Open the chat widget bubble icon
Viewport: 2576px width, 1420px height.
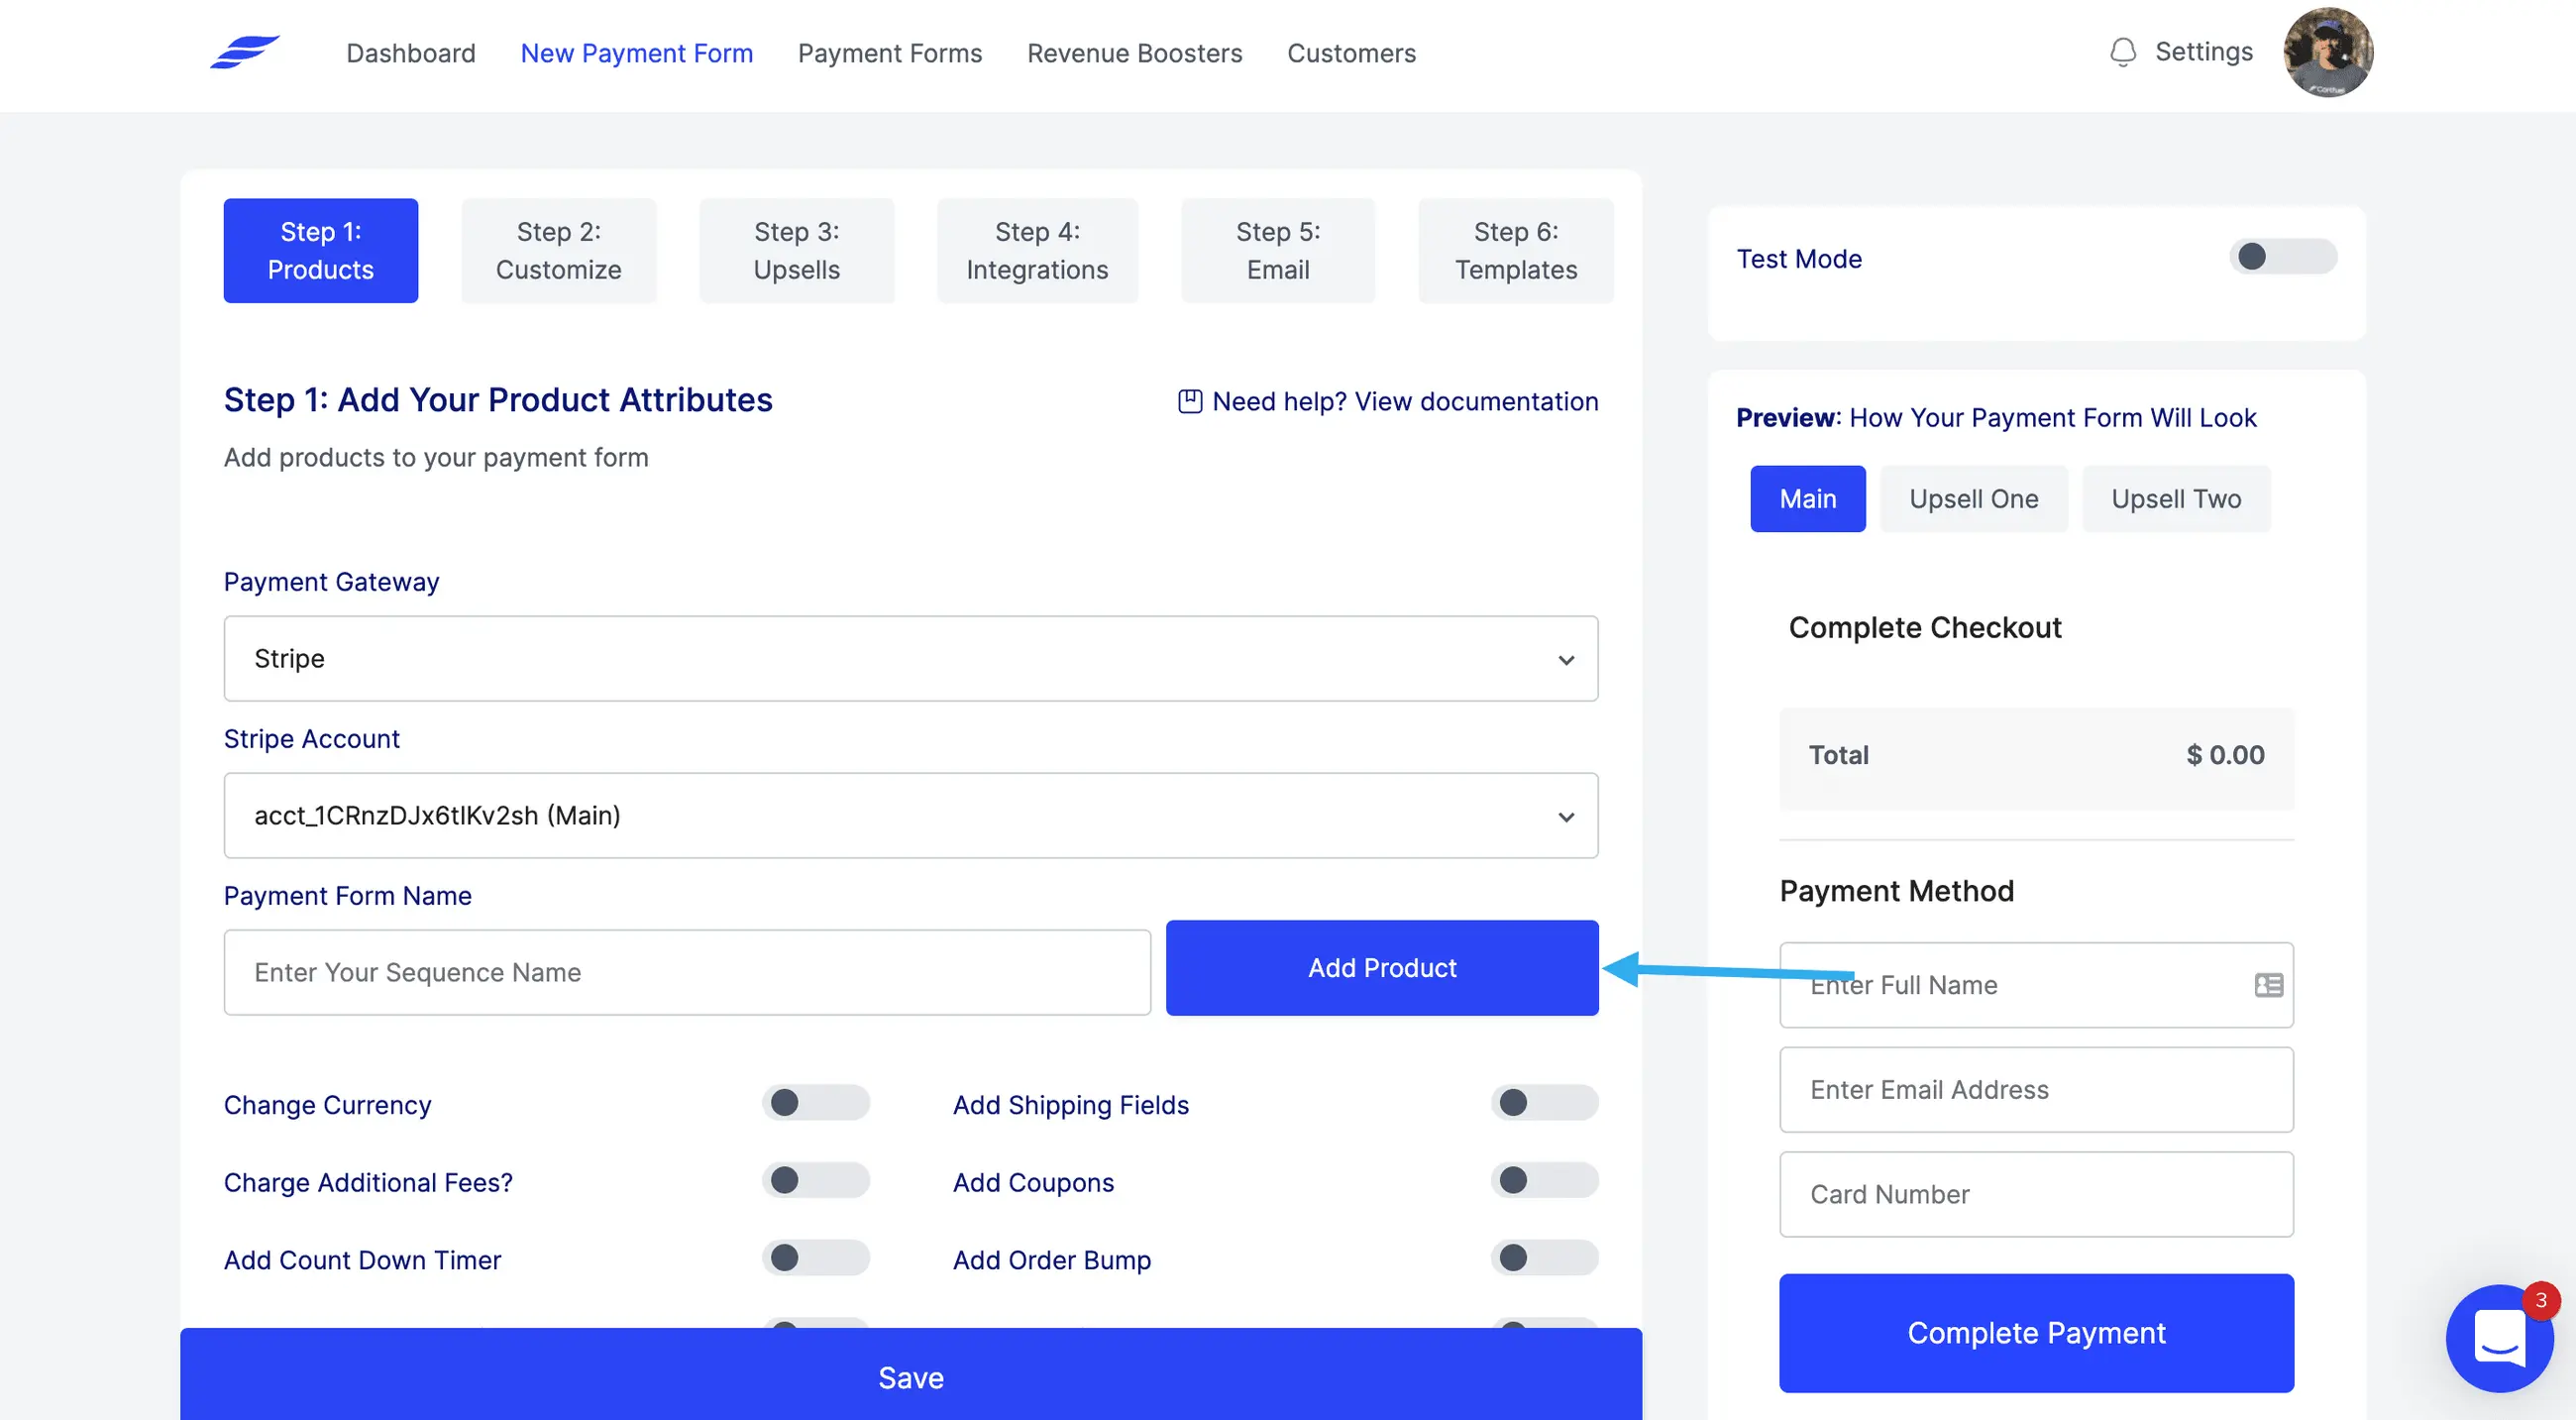pos(2499,1338)
